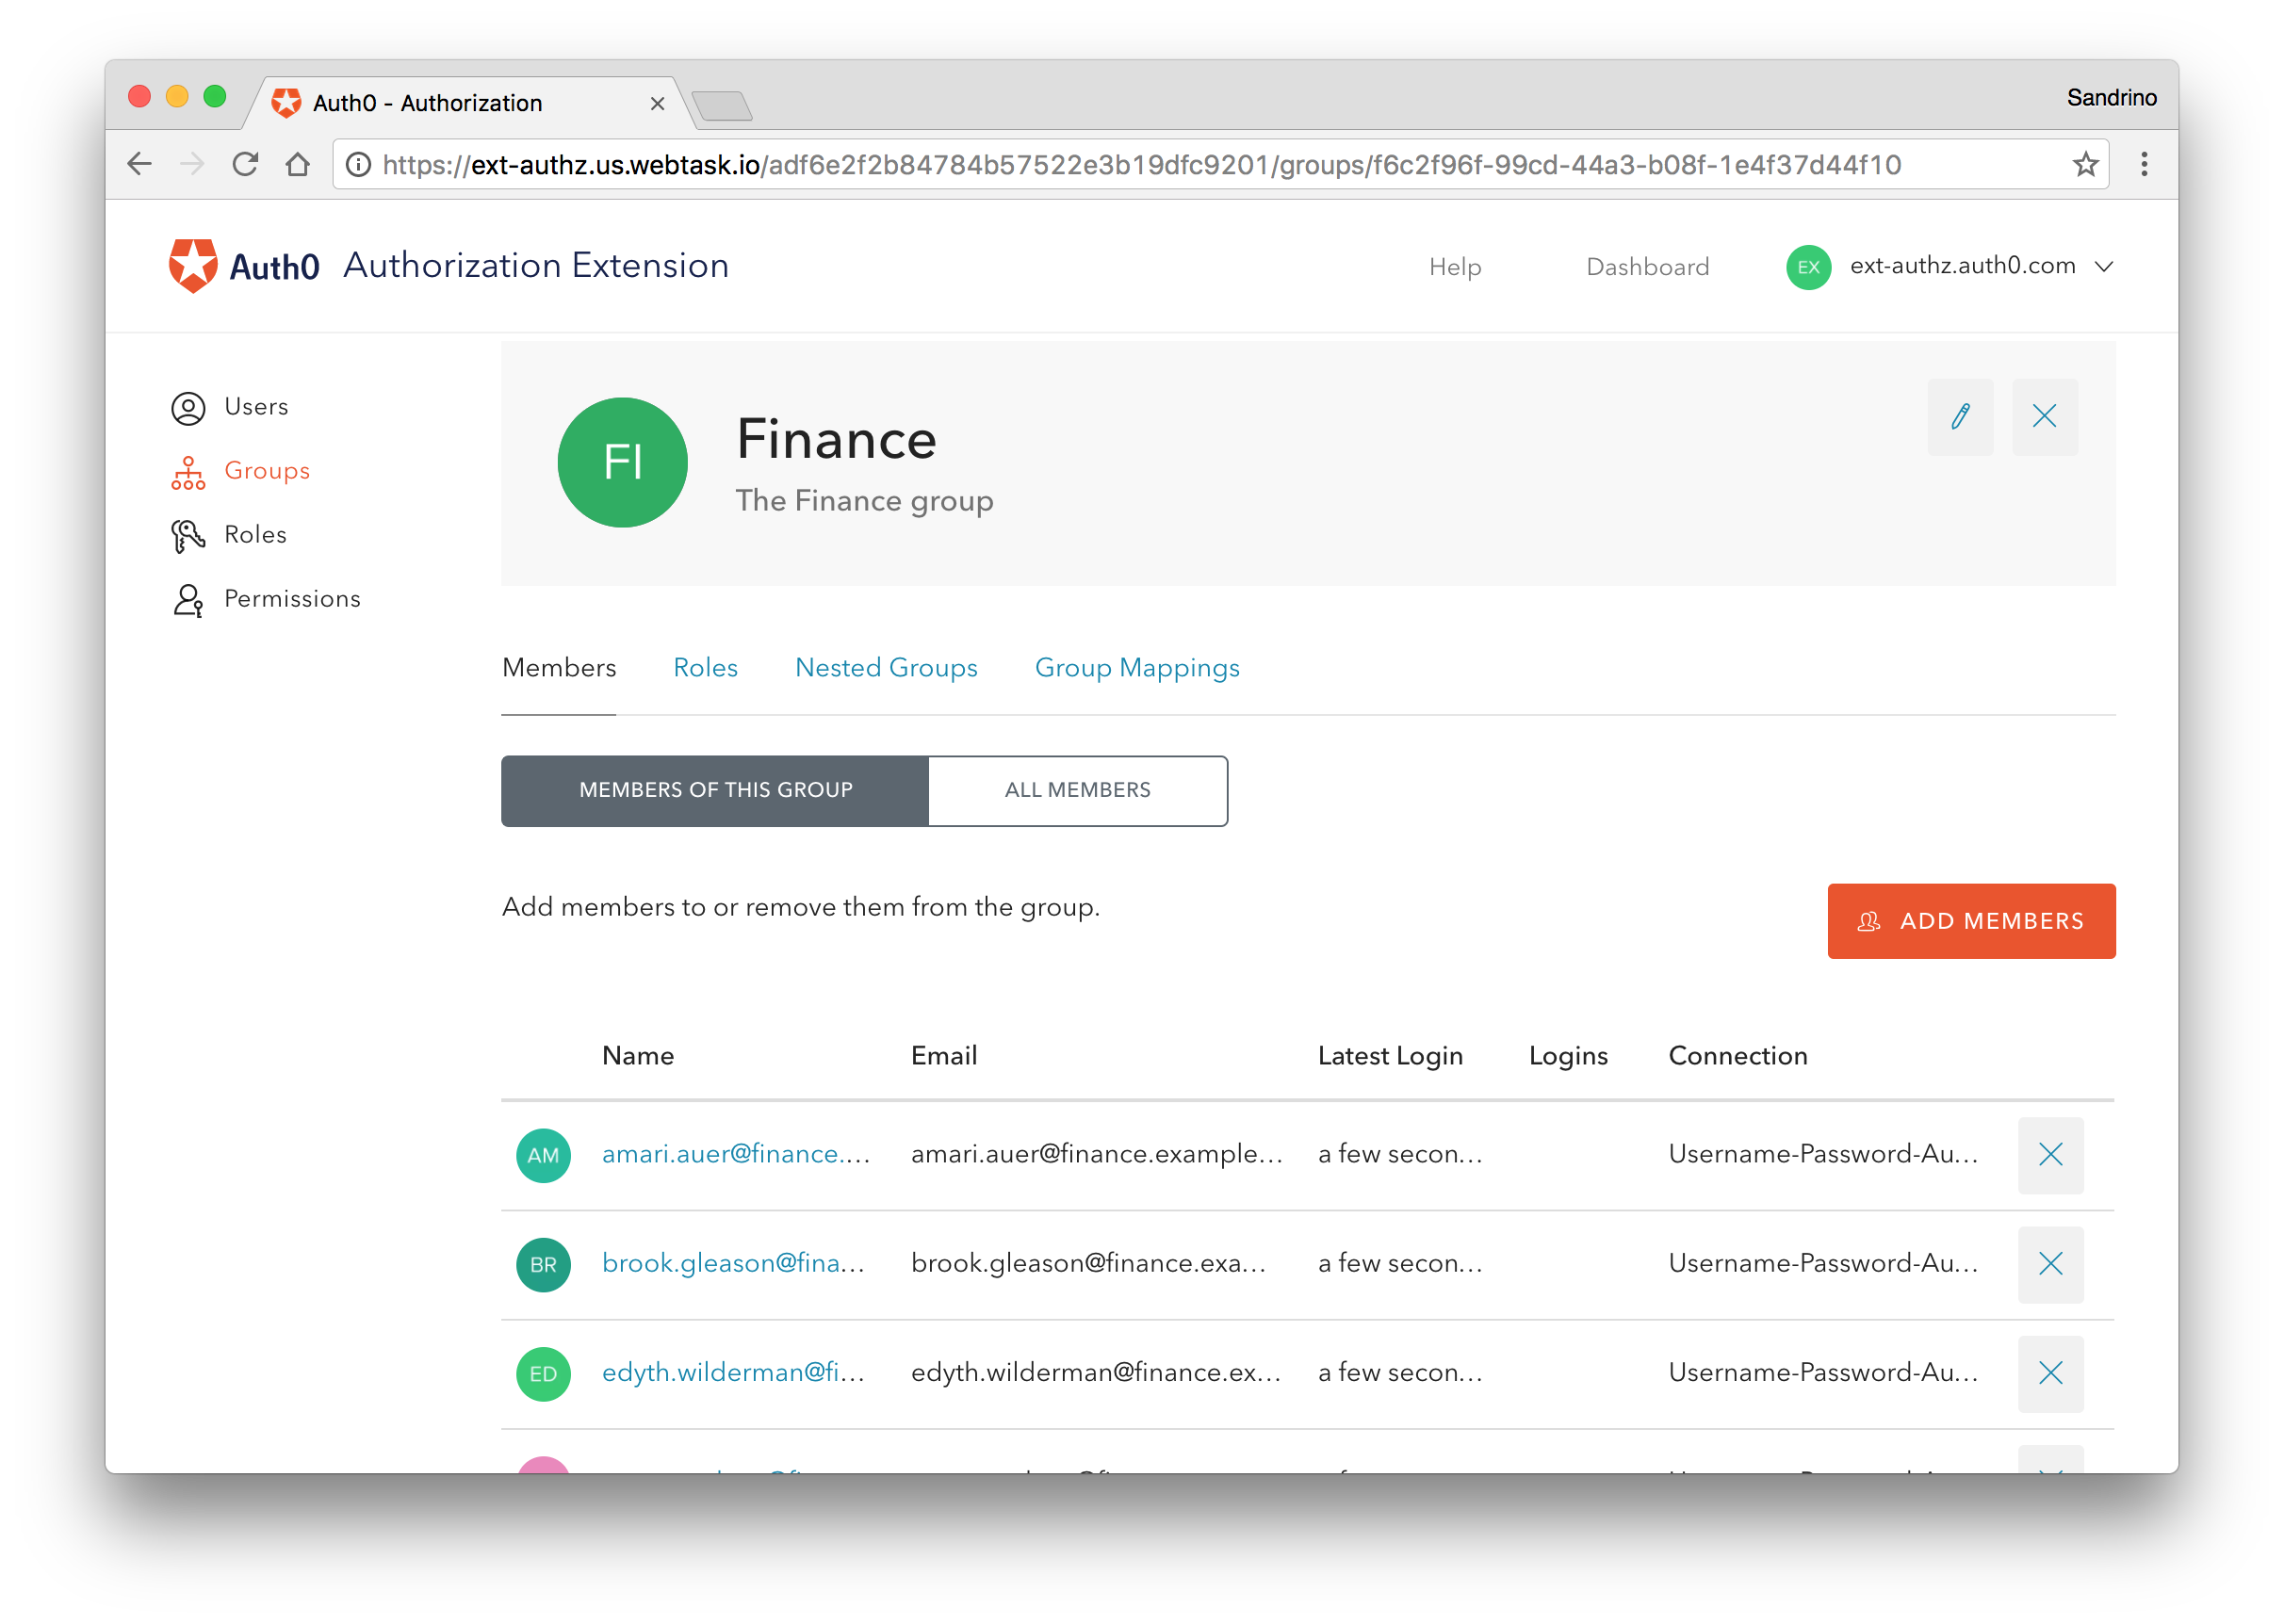Remove brook.gleason from the group
This screenshot has width=2284, height=1624.
[x=2049, y=1264]
